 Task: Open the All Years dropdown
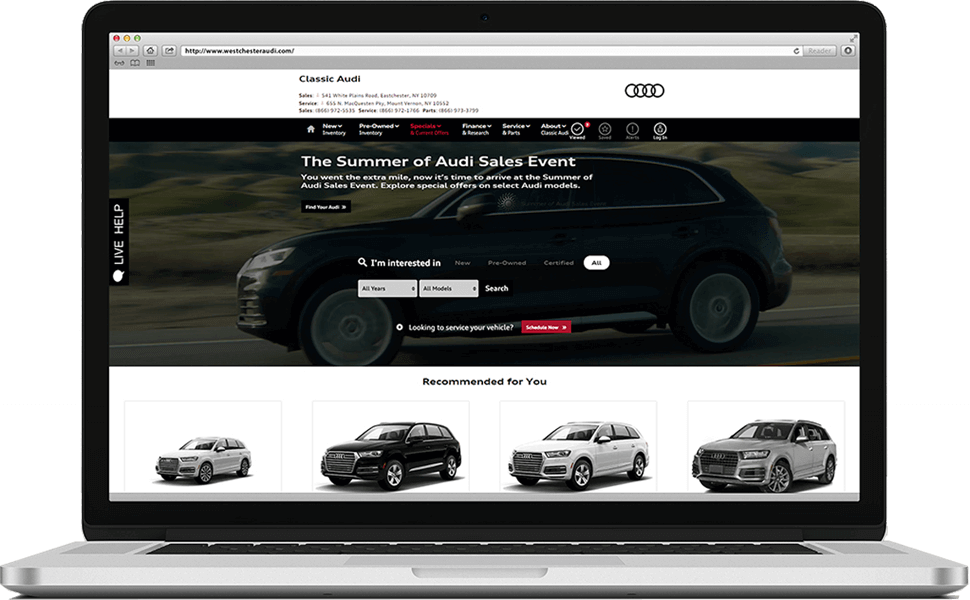(388, 288)
